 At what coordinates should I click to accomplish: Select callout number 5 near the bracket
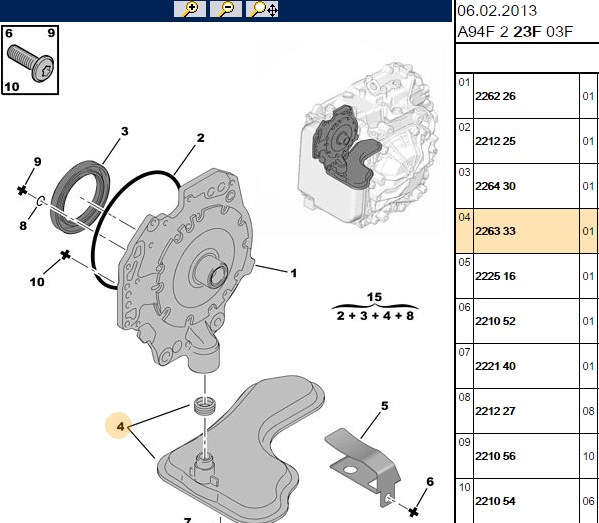pyautogui.click(x=384, y=405)
